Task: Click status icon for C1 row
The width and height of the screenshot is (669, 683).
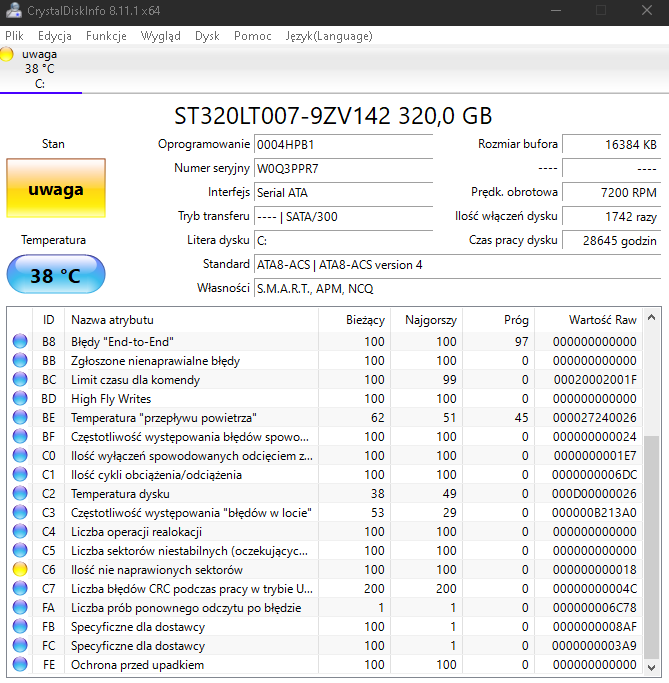Action: 20,474
